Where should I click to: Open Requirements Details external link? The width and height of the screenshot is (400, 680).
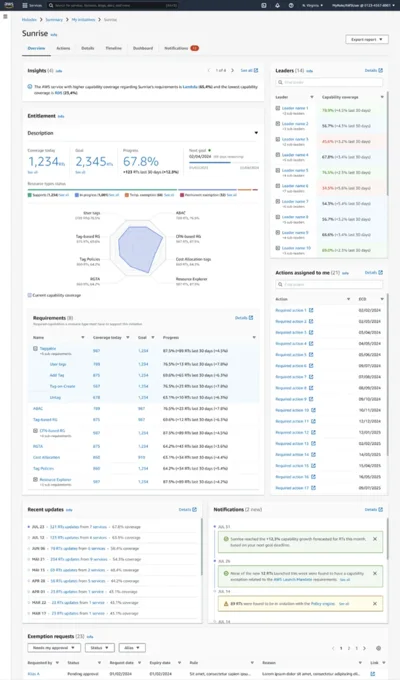tap(244, 318)
